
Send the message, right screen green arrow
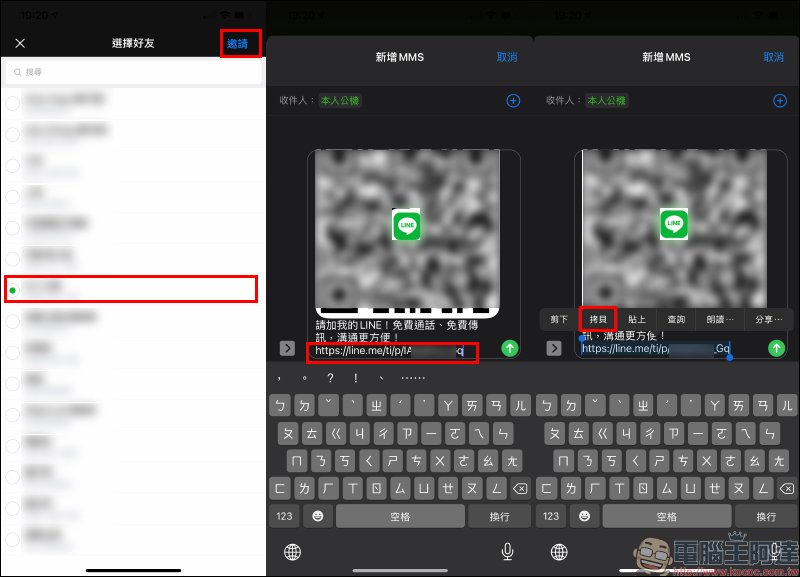click(777, 348)
